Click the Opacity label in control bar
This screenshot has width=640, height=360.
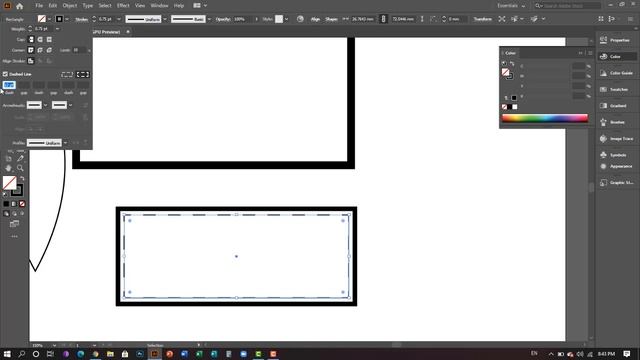(x=223, y=19)
